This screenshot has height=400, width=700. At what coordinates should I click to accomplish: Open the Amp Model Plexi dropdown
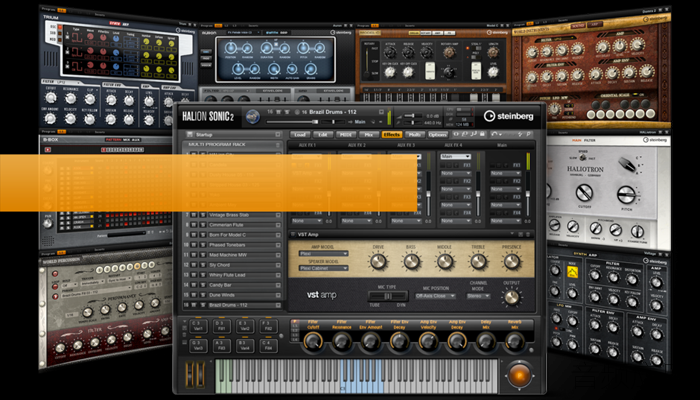pos(323,254)
